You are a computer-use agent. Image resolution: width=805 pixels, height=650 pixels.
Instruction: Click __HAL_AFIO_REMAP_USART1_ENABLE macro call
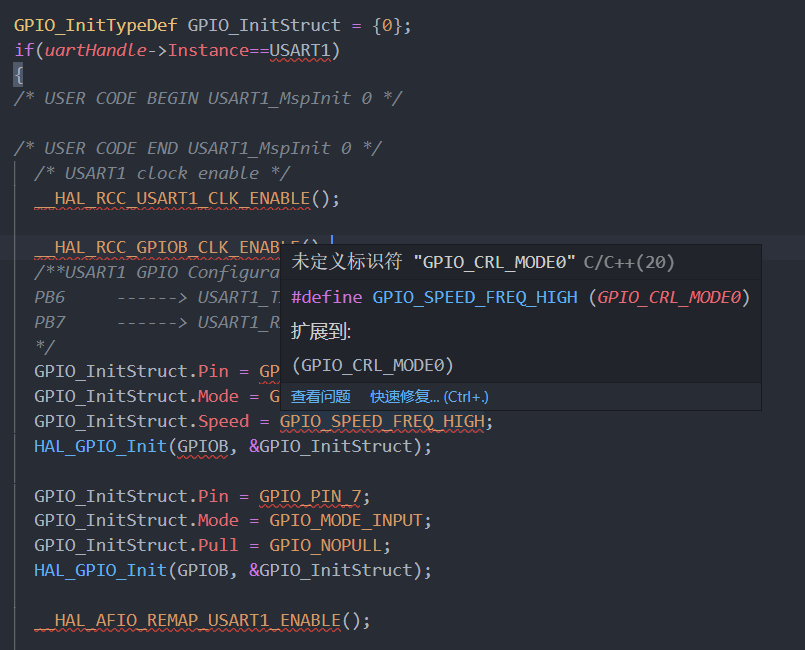click(188, 621)
